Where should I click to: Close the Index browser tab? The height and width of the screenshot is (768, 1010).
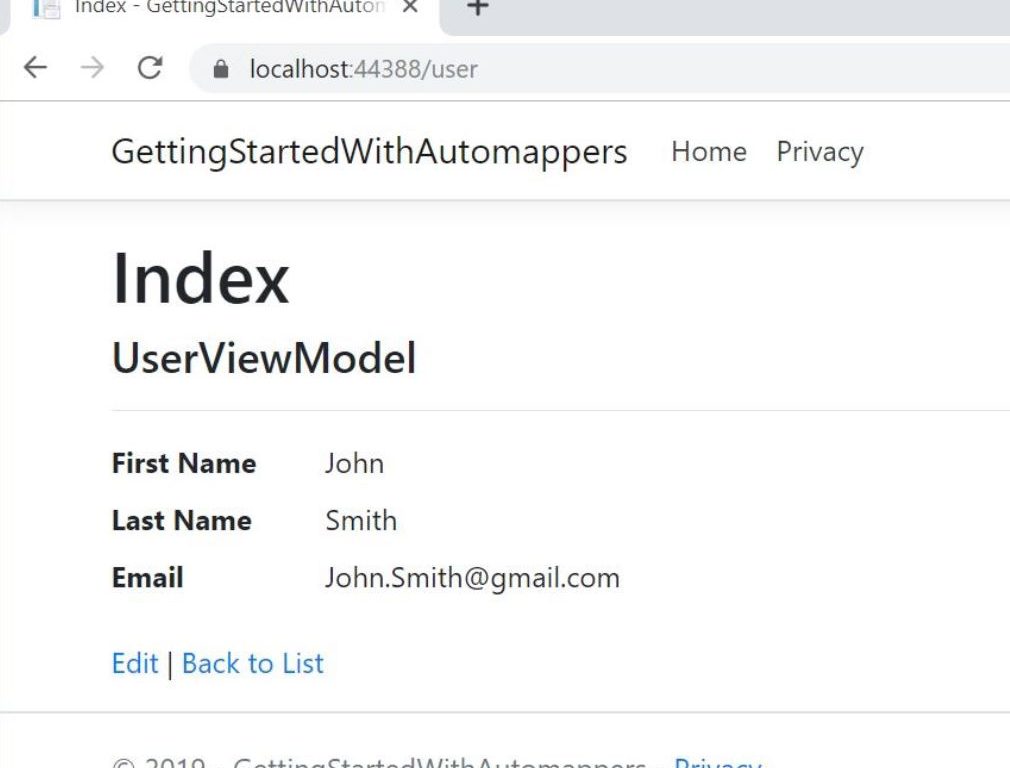(x=409, y=8)
